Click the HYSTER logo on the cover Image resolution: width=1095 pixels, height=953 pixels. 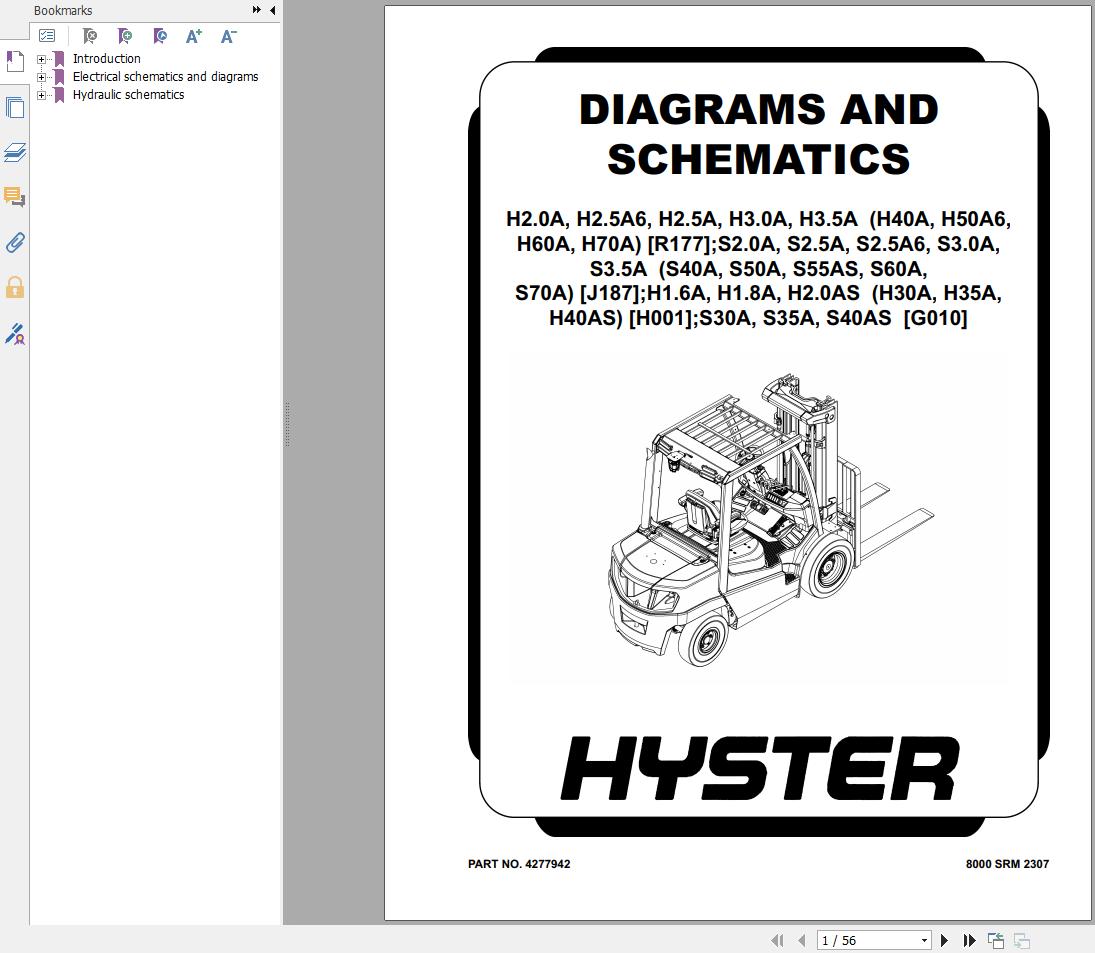point(760,768)
